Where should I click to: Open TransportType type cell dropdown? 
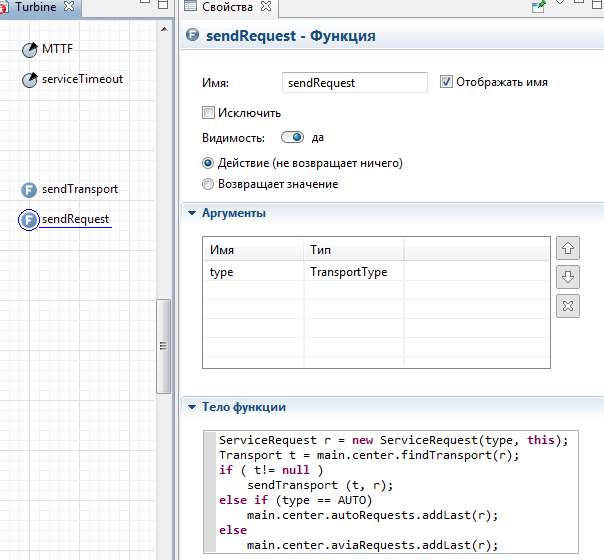352,272
